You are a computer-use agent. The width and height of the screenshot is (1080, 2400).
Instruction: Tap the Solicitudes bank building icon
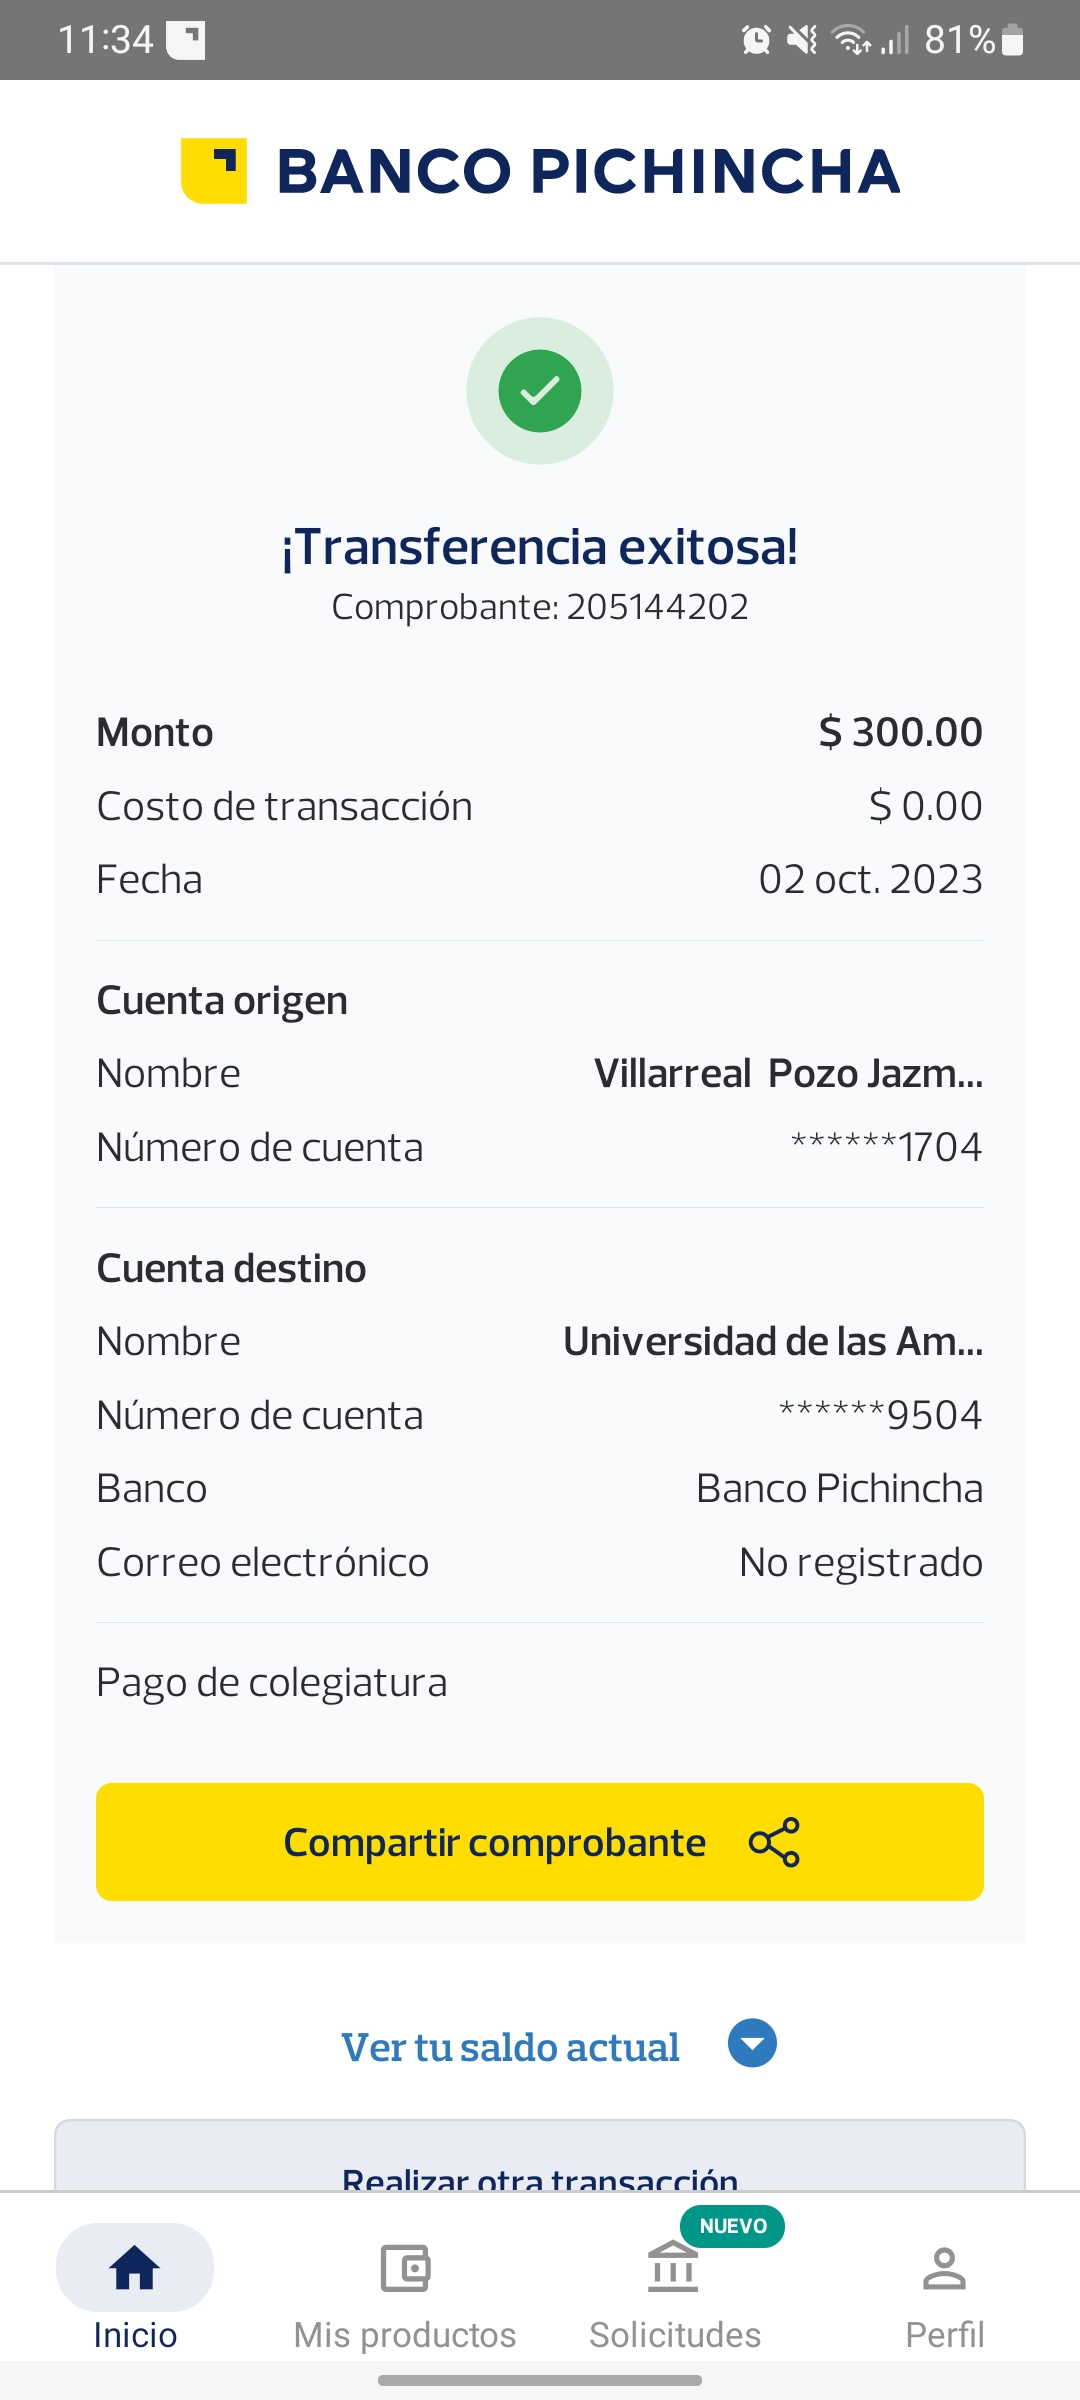click(x=674, y=2267)
